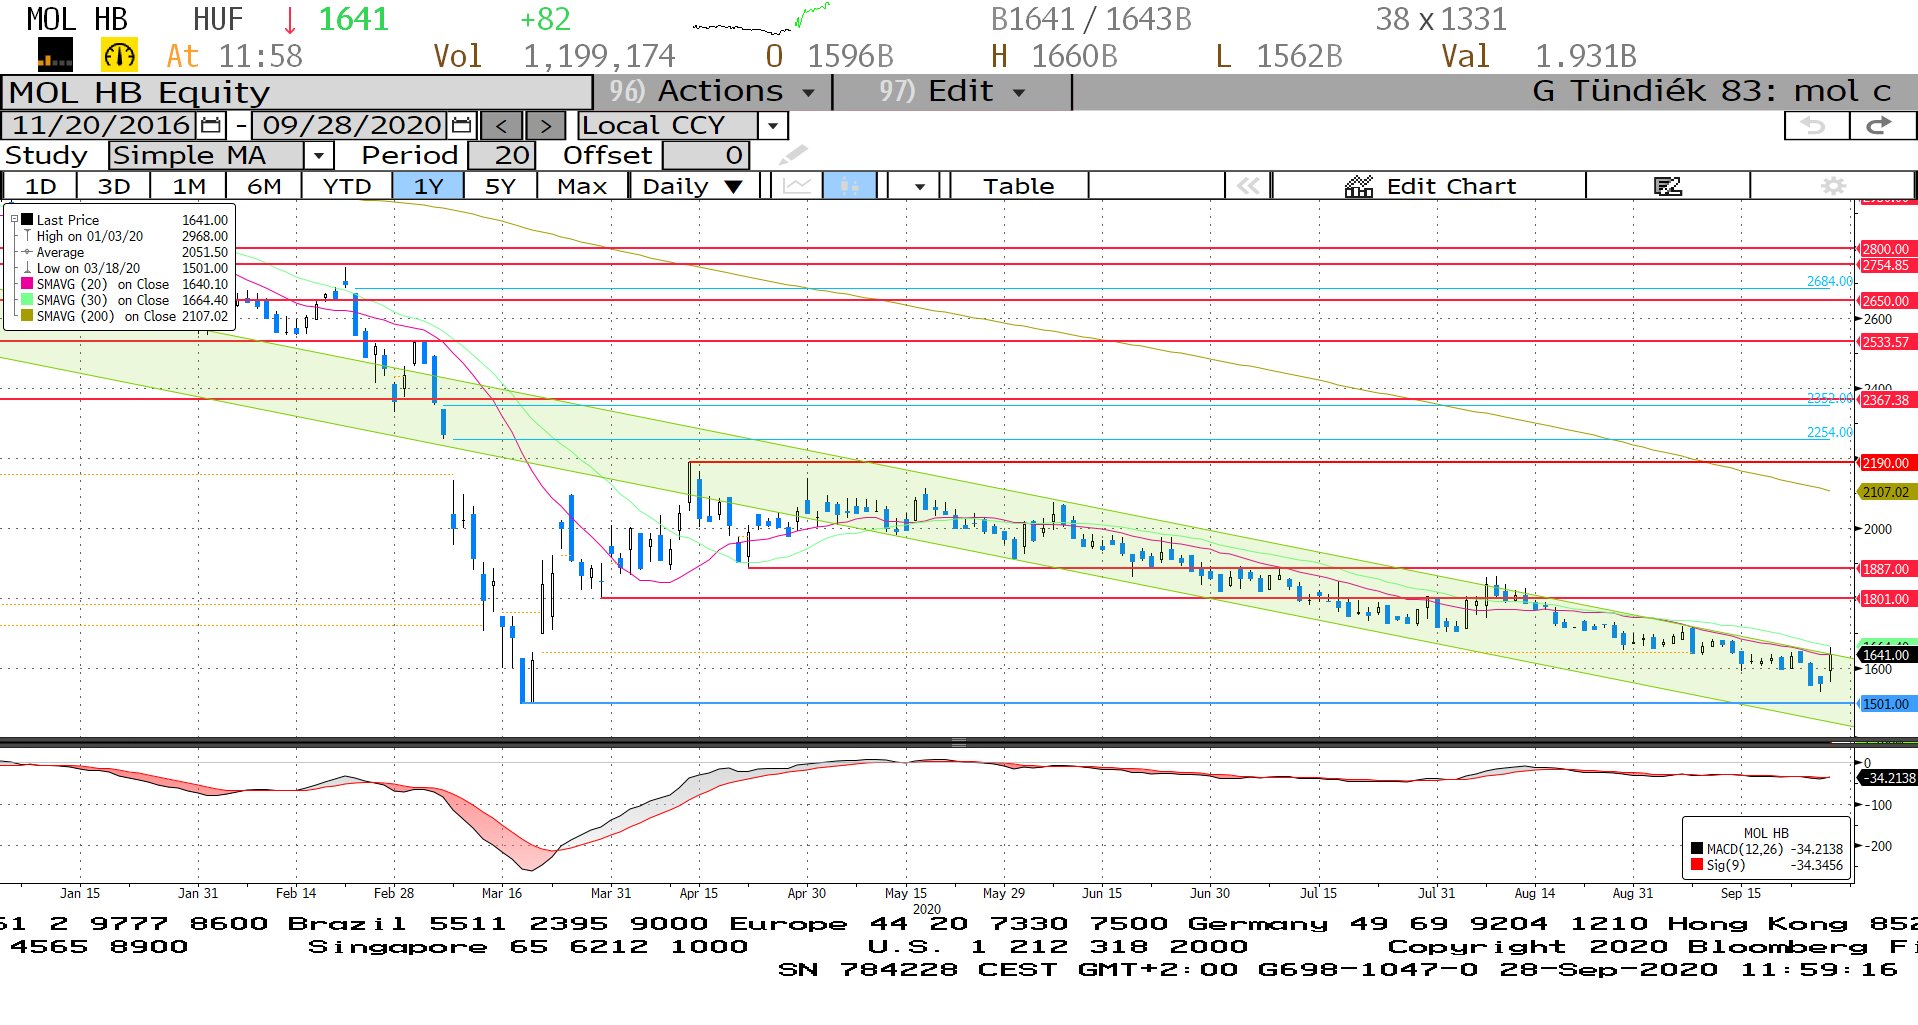Click the magenta SMAVG (20) legend swatch
1918x1025 pixels.
coord(27,284)
